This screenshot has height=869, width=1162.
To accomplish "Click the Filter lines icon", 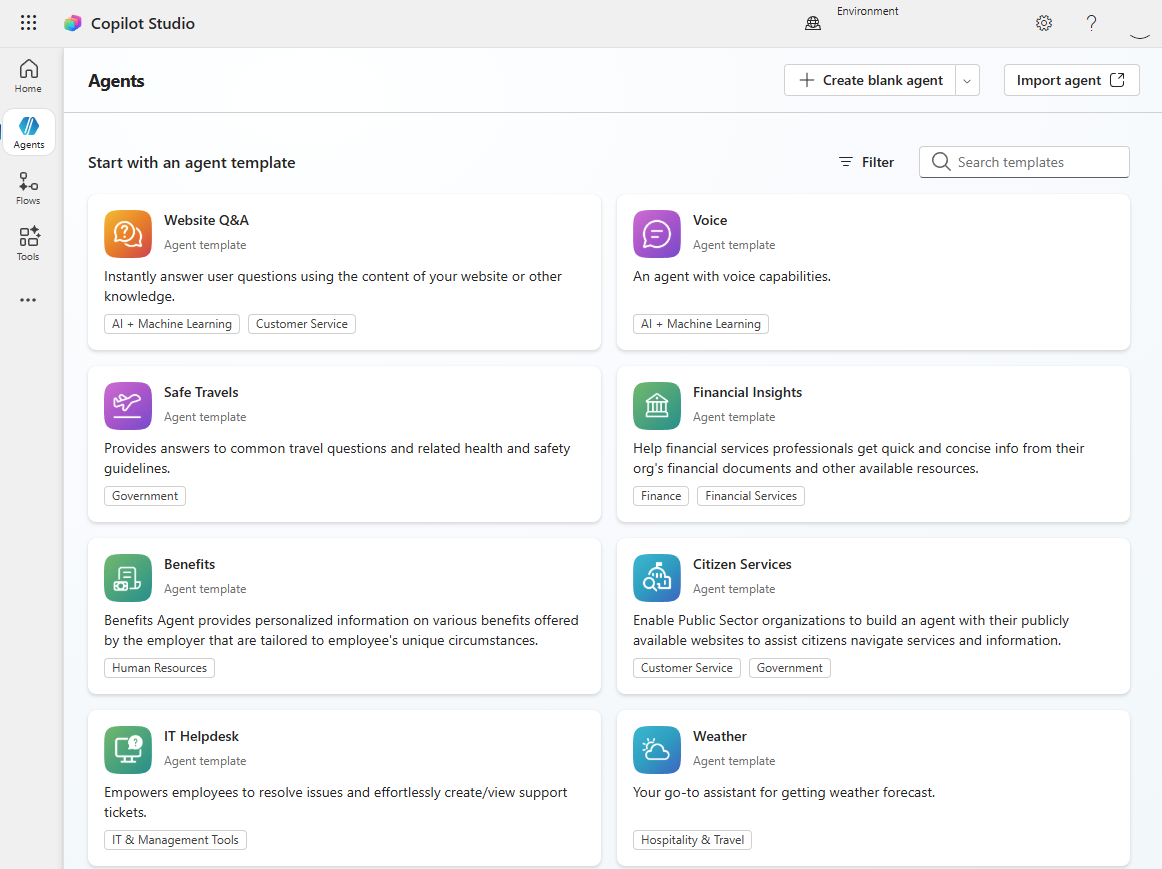I will [x=846, y=162].
